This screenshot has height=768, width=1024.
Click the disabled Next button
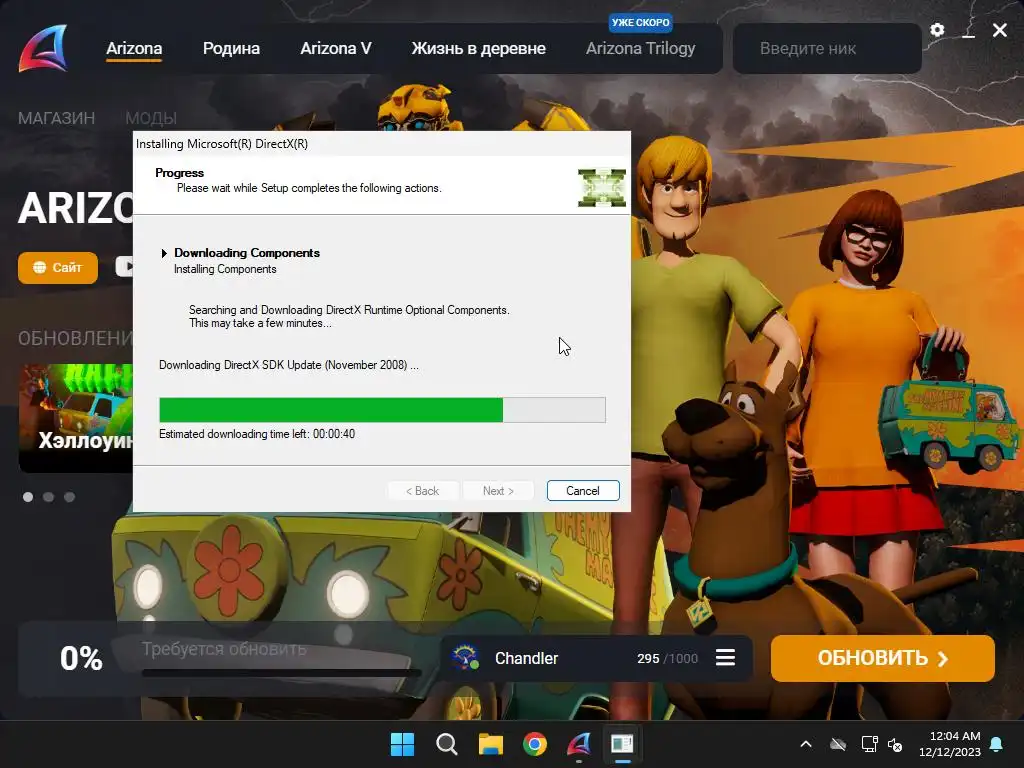[498, 490]
